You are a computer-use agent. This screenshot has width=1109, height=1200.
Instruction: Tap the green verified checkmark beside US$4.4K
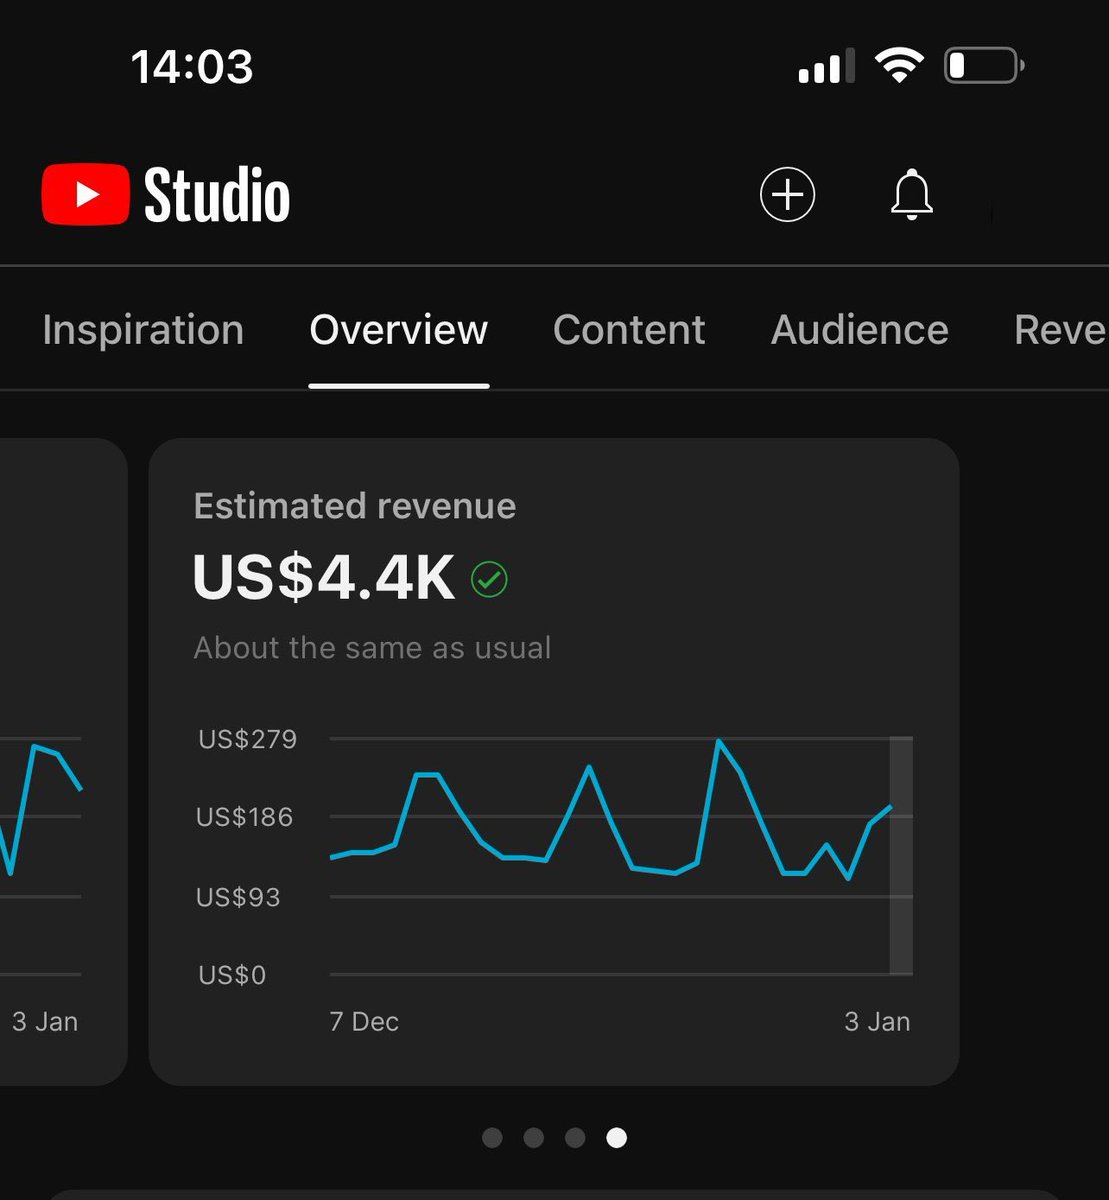(x=489, y=579)
